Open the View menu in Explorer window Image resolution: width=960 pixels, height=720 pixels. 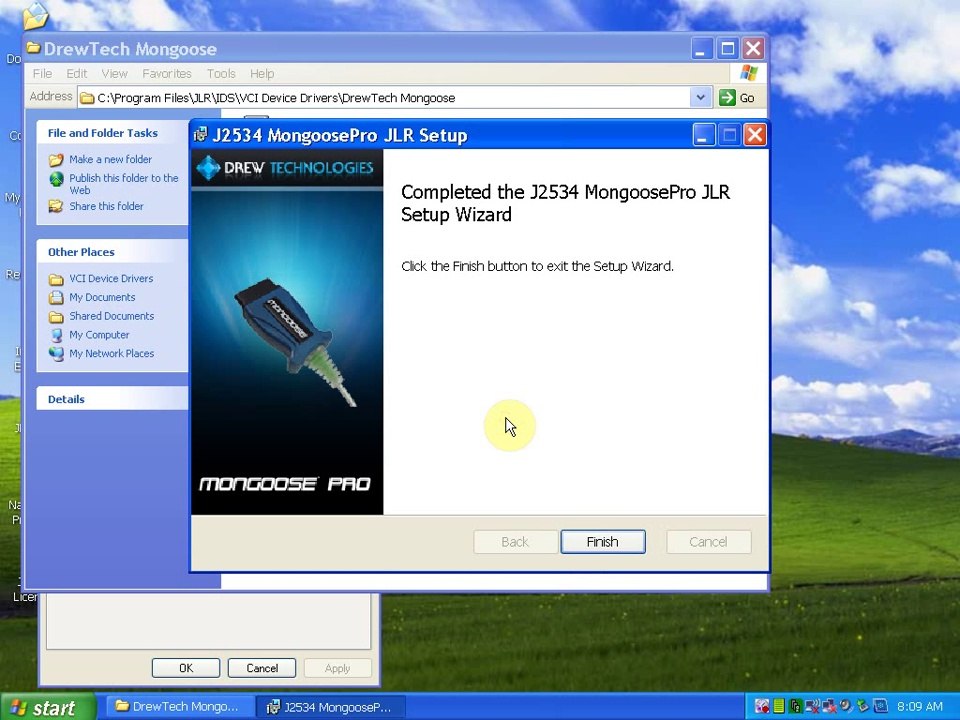114,73
